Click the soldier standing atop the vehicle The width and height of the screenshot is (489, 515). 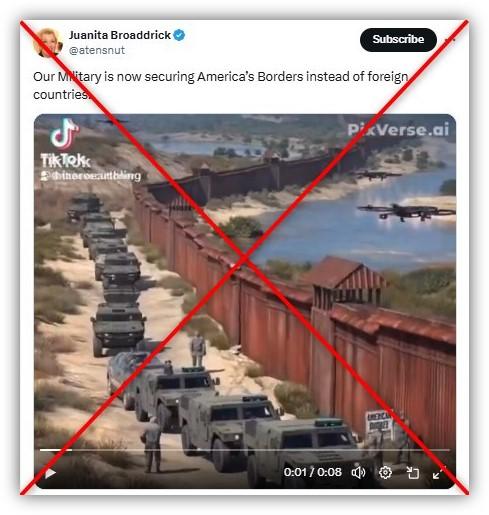(198, 349)
